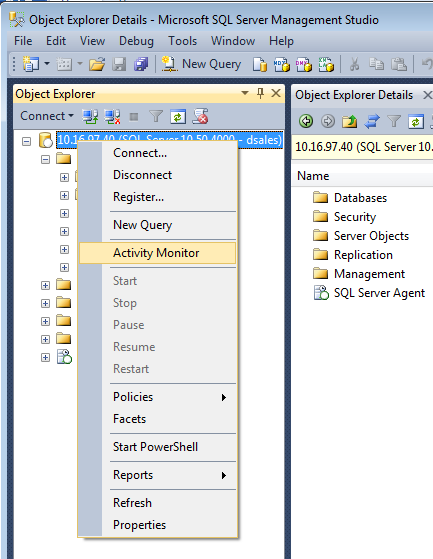Click the Synchronize arrows icon in Details pane
433x559 pixels.
(x=372, y=121)
